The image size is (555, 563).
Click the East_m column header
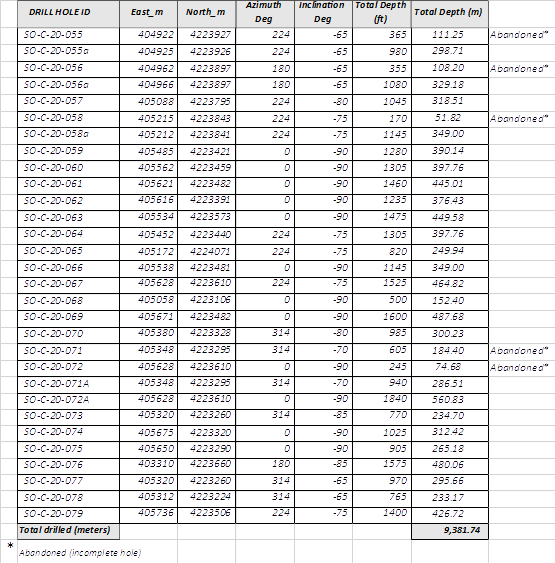[148, 14]
